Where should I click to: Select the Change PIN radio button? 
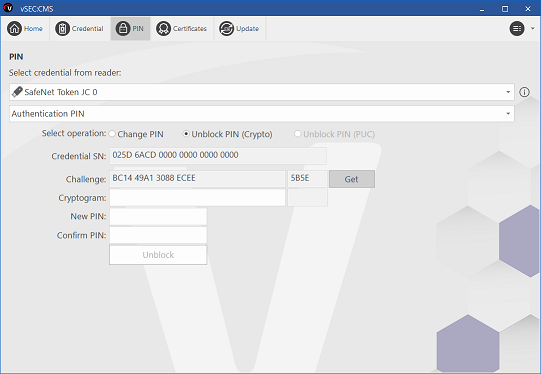pyautogui.click(x=112, y=134)
